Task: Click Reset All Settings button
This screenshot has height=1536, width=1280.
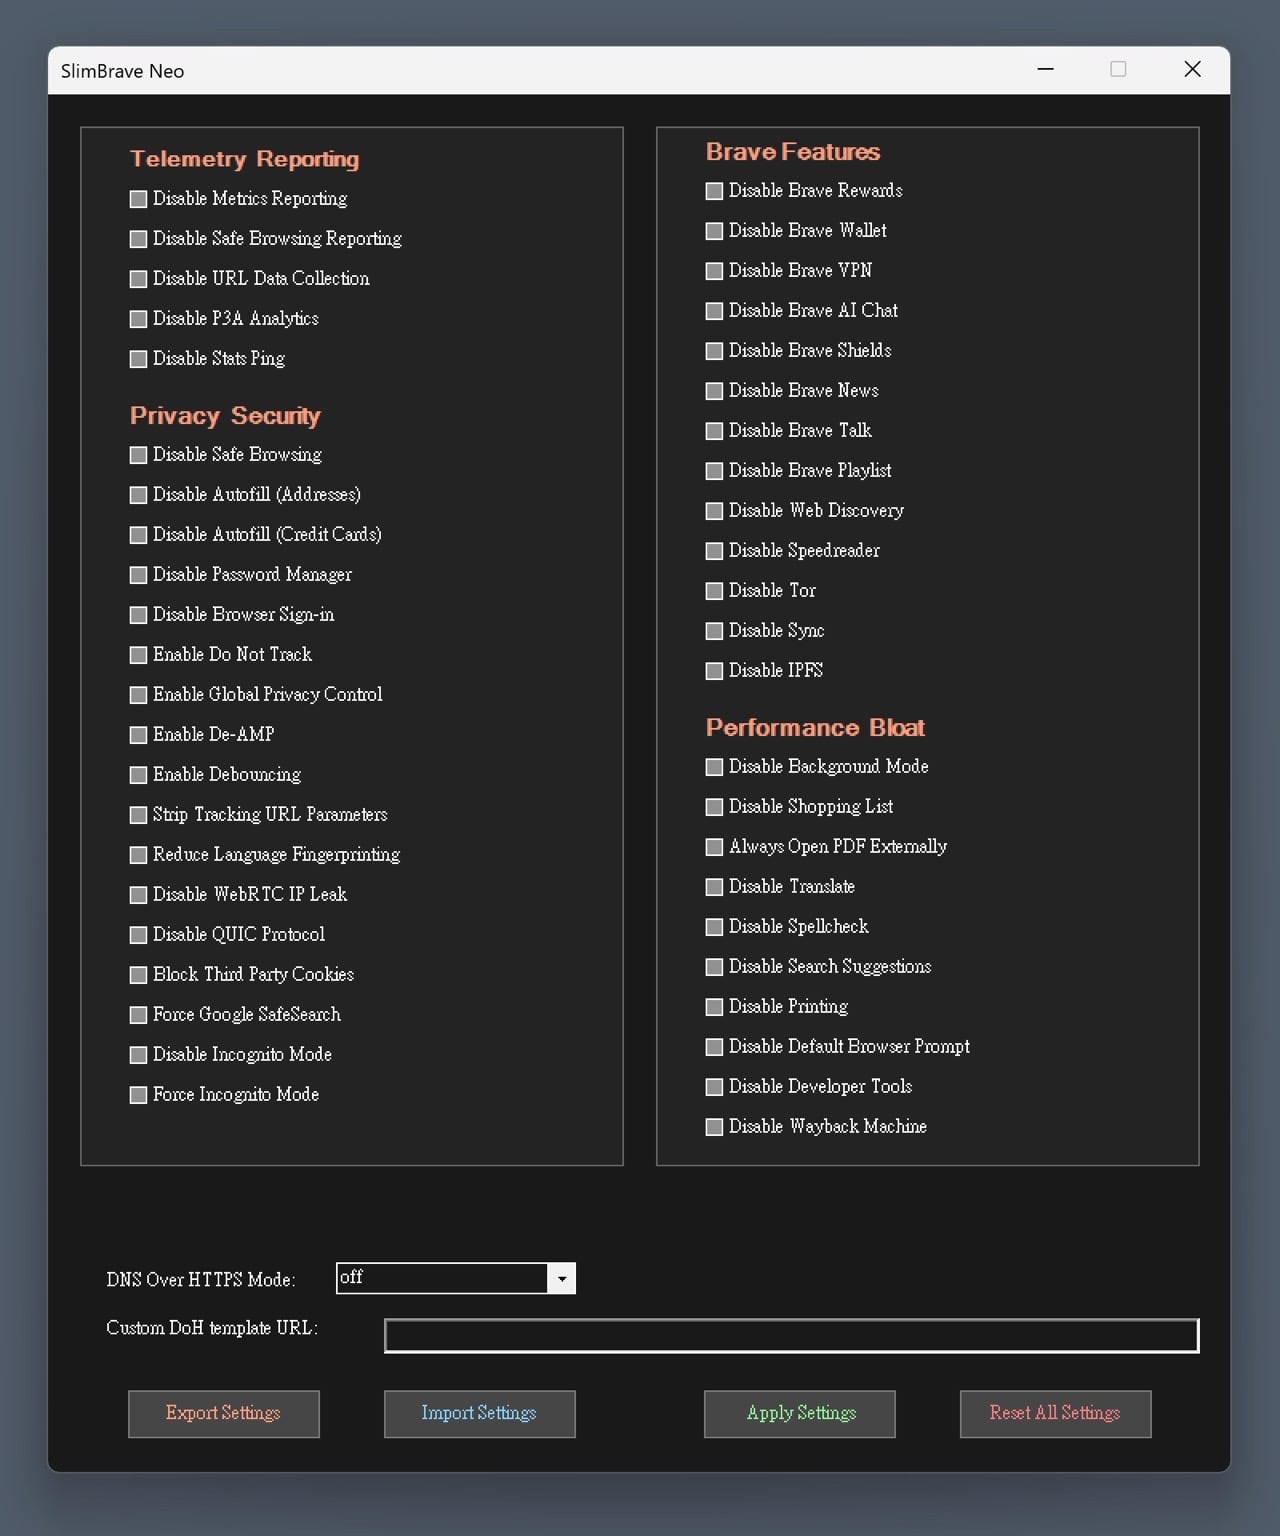Action: 1055,1414
